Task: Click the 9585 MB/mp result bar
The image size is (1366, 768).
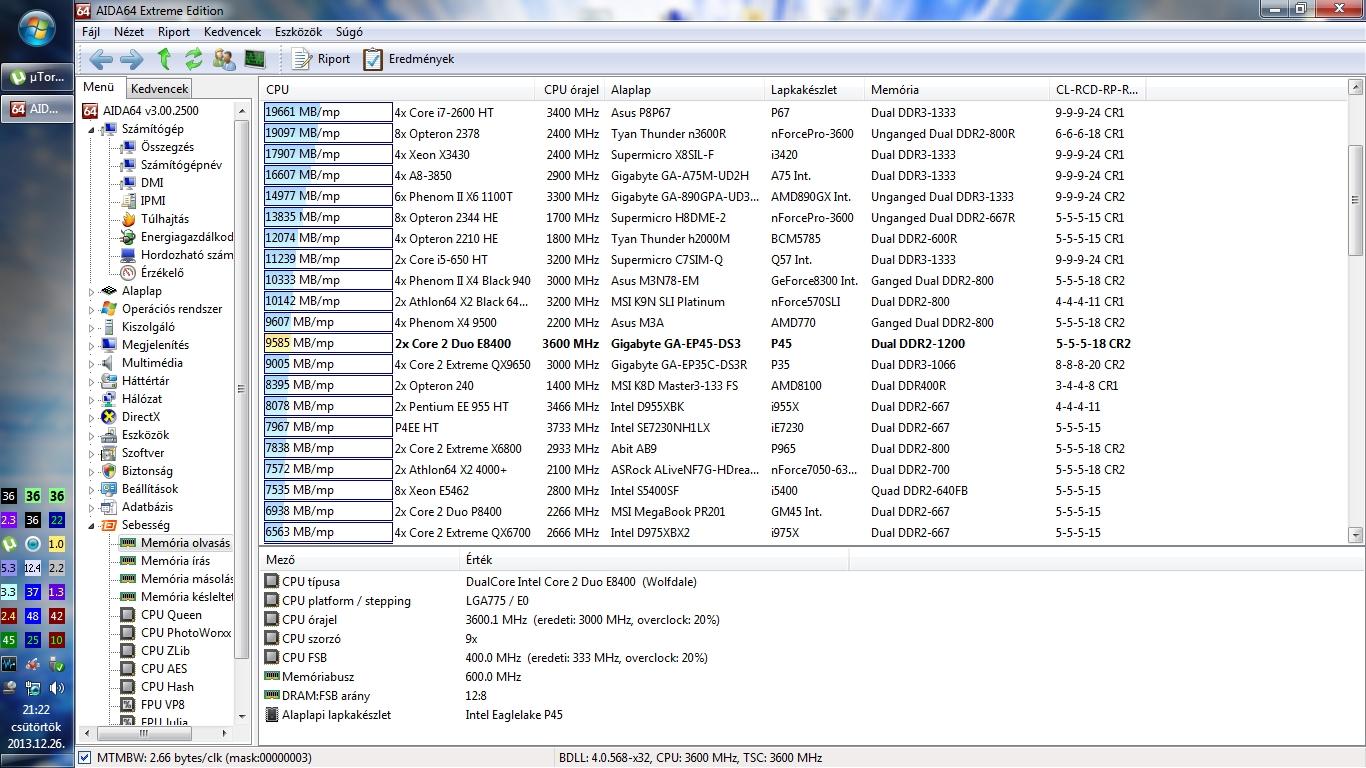Action: 328,343
